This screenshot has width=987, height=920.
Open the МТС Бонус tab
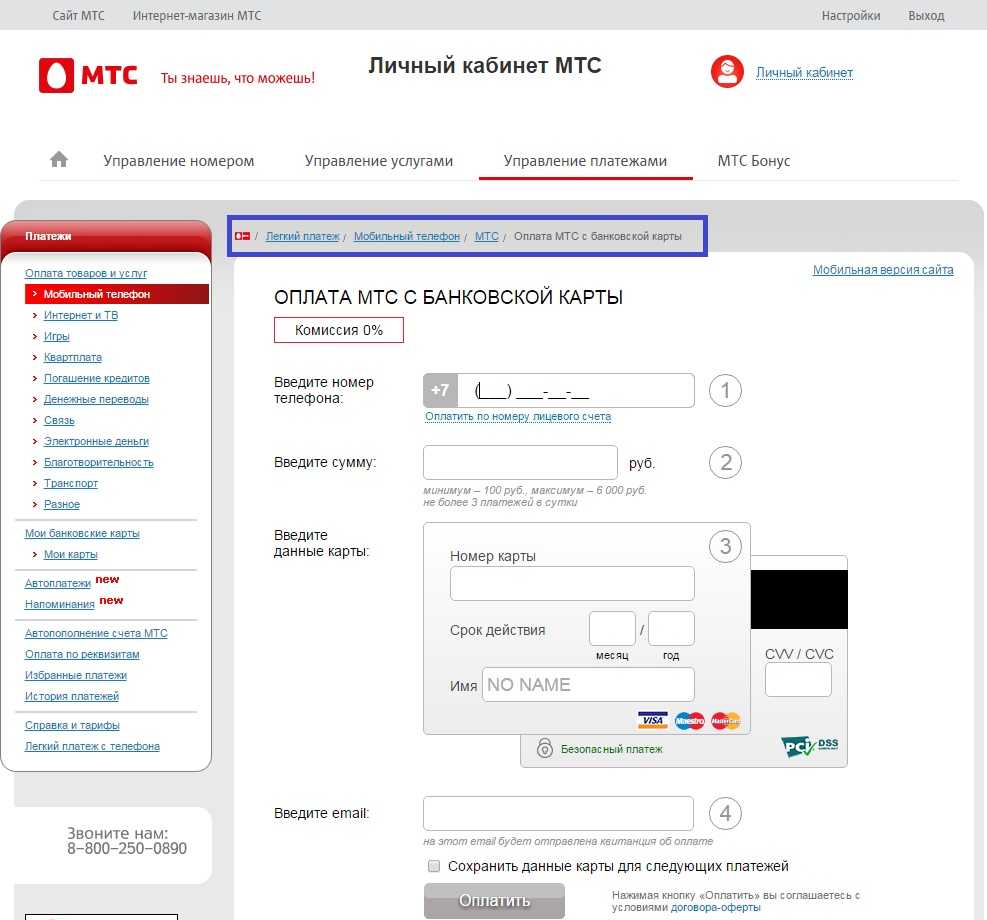753,161
